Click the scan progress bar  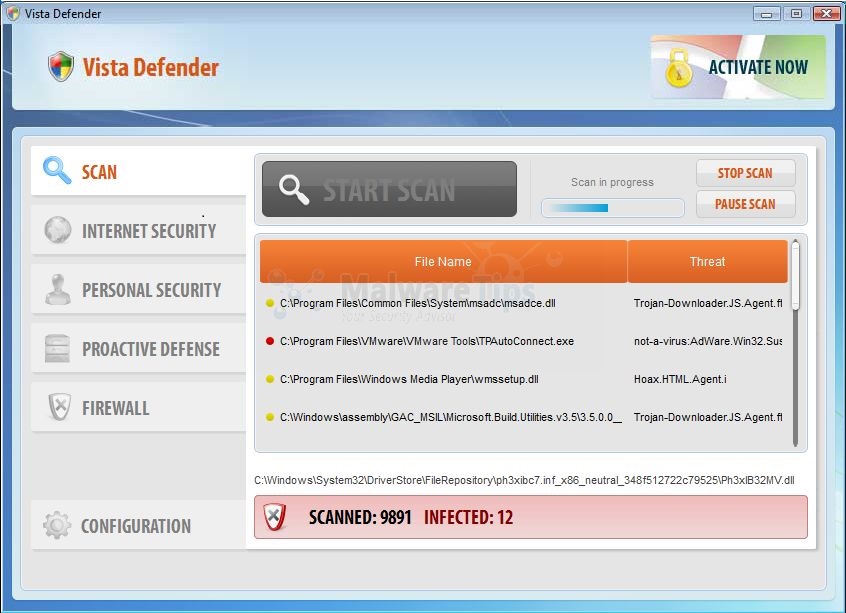click(x=613, y=208)
